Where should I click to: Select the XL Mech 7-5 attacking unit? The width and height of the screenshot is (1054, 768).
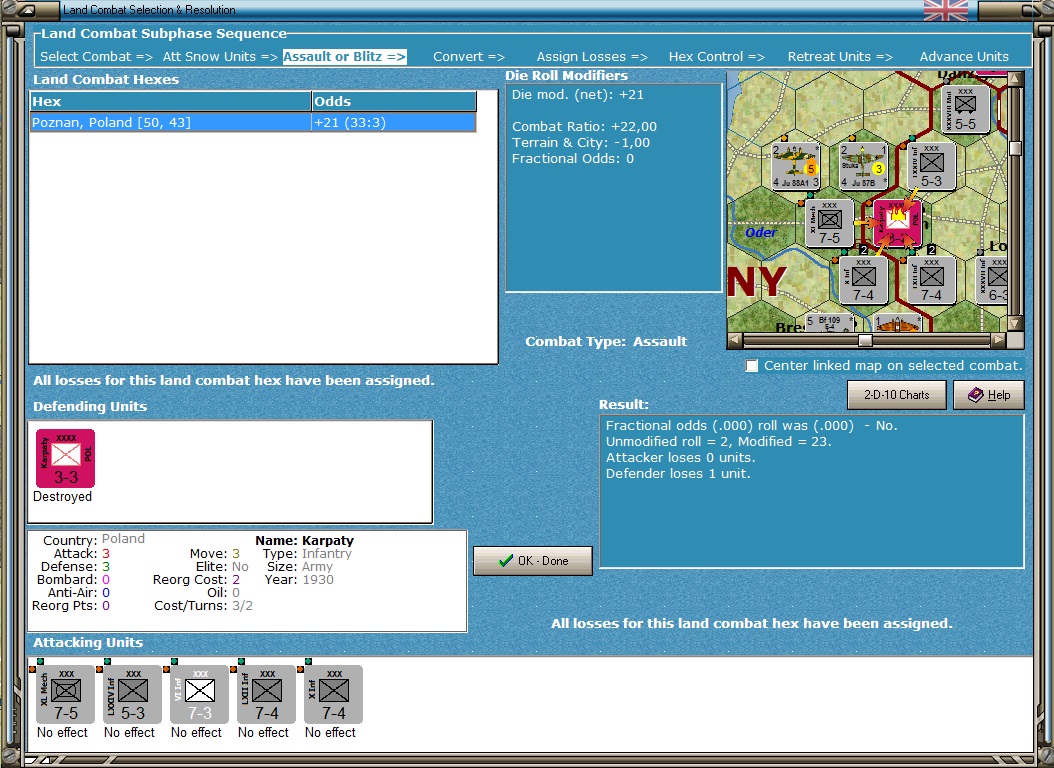65,695
